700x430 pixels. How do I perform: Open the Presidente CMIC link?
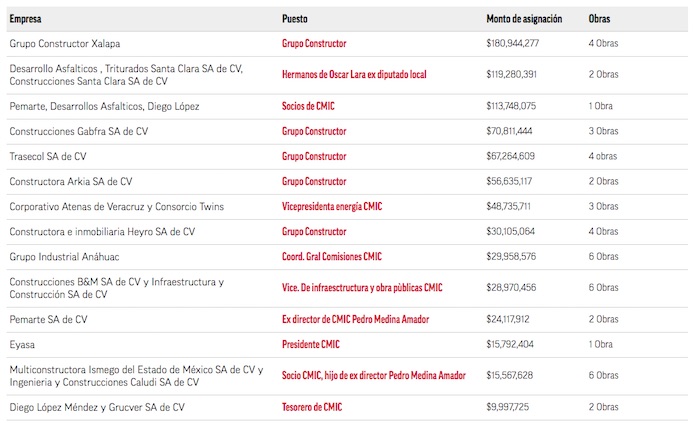[311, 345]
